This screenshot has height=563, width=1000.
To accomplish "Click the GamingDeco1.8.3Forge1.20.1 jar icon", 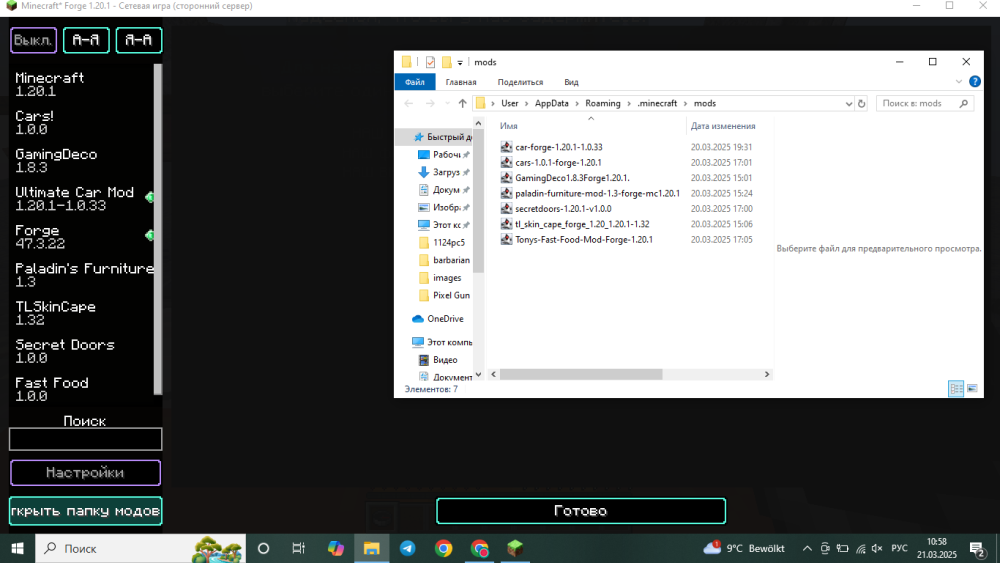I will pos(506,177).
